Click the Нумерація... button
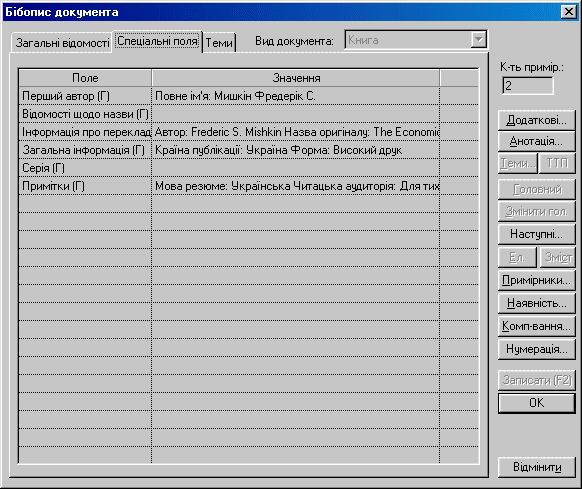Screen dimensions: 582x489 click(x=536, y=349)
